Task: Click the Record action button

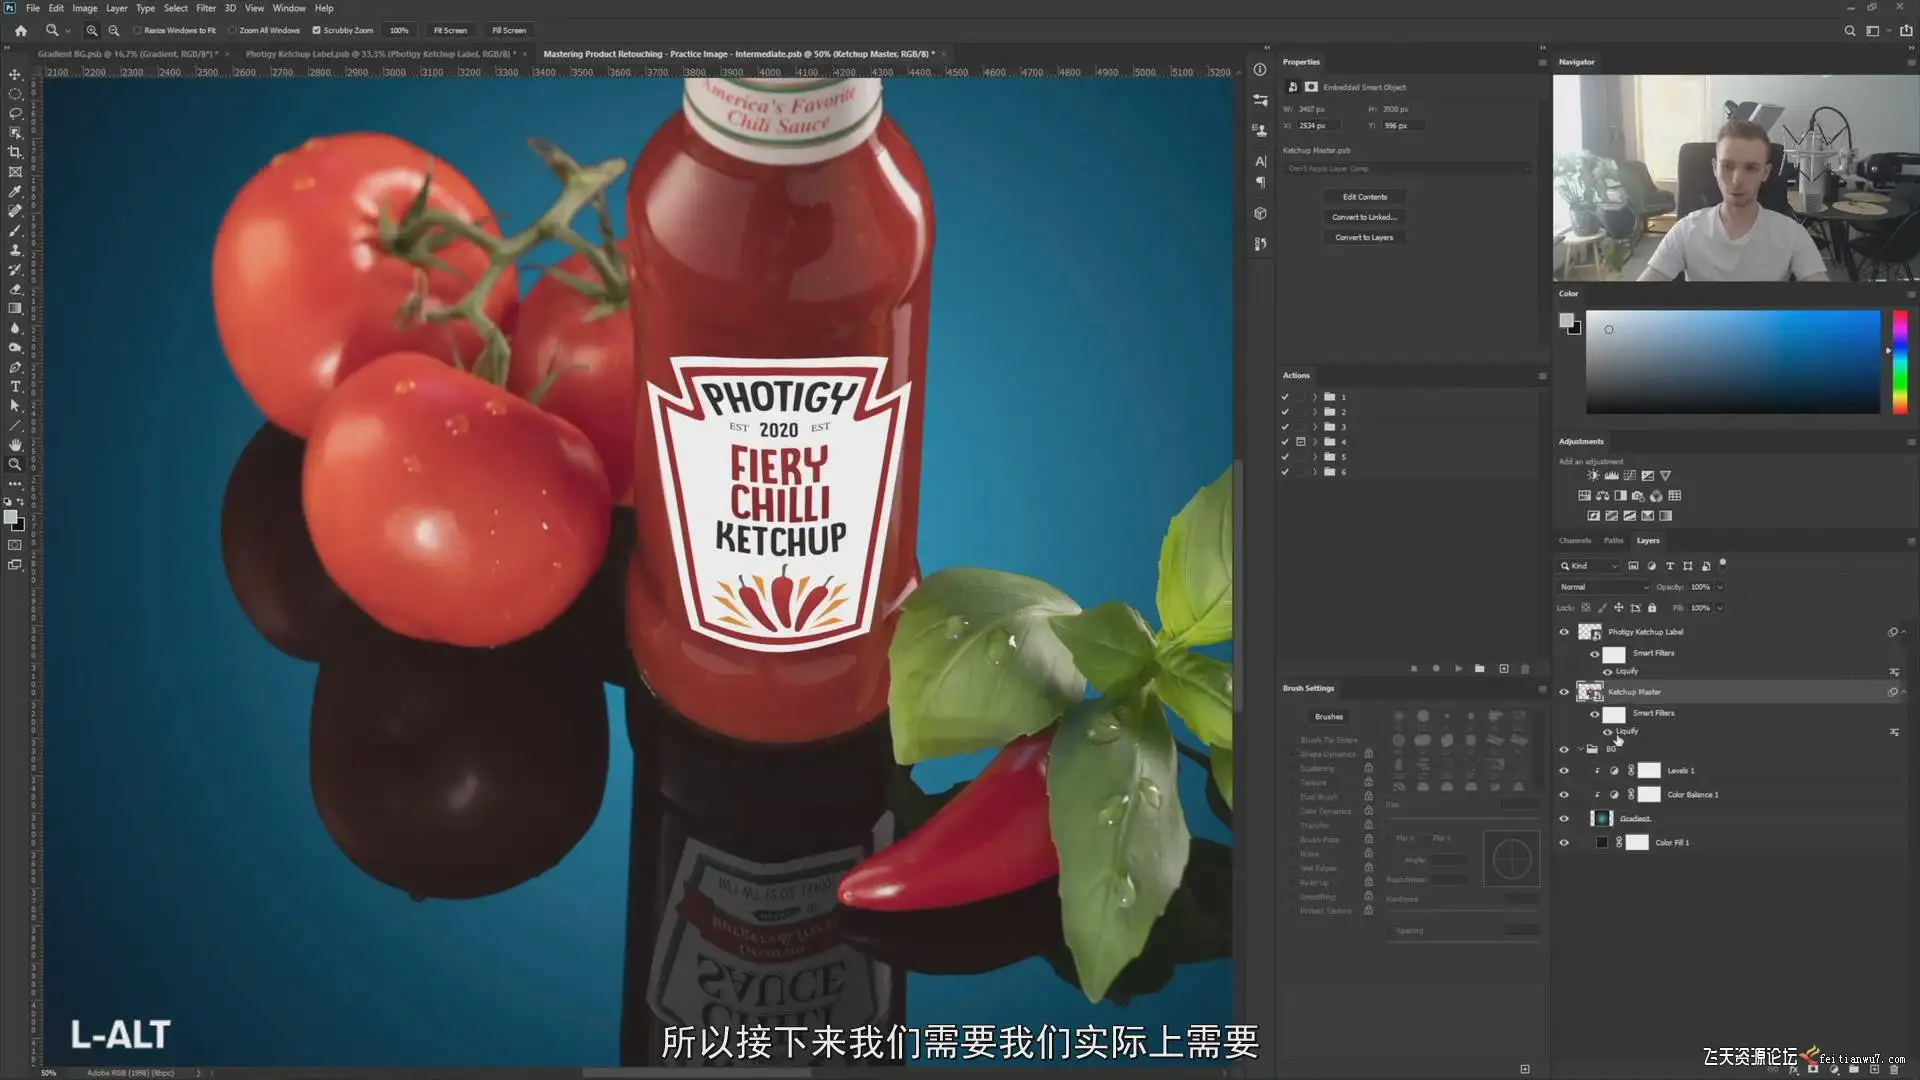Action: click(1436, 668)
